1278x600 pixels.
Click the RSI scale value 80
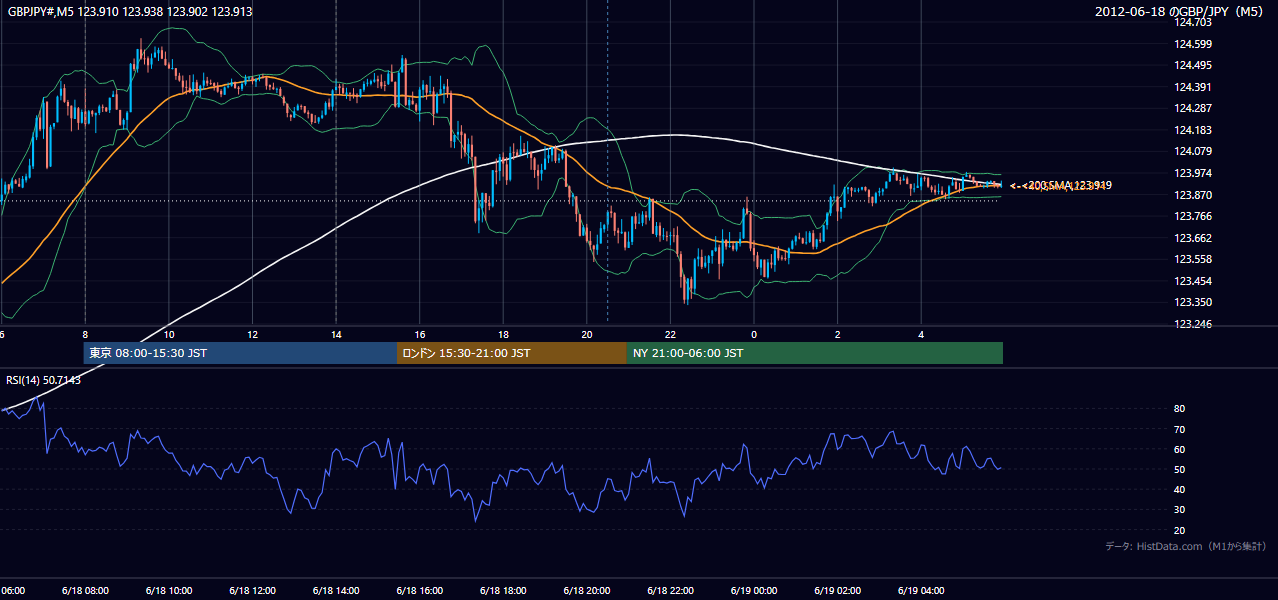[1180, 409]
